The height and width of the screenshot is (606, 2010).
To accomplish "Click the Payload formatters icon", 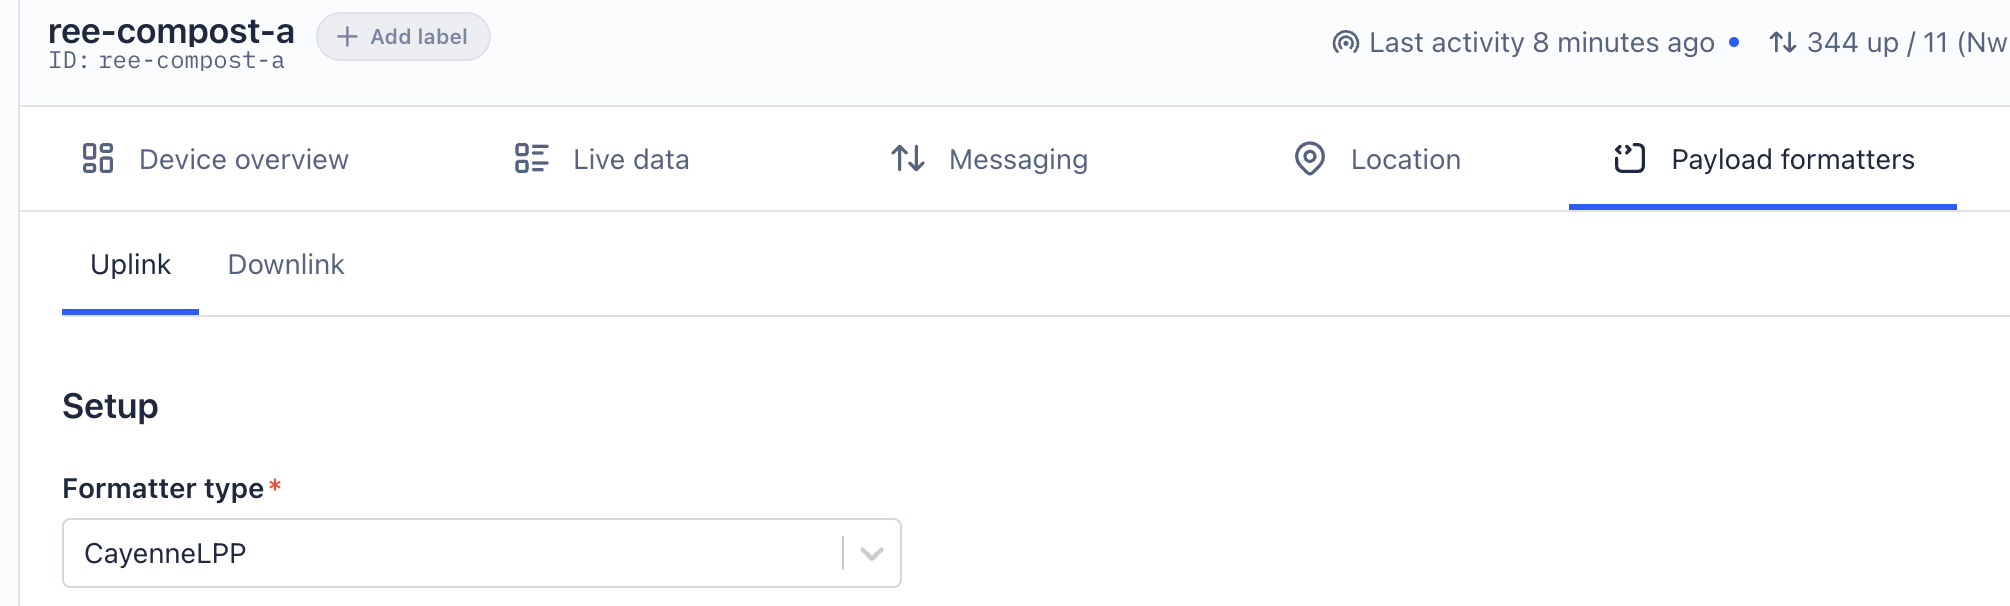I will pyautogui.click(x=1629, y=159).
